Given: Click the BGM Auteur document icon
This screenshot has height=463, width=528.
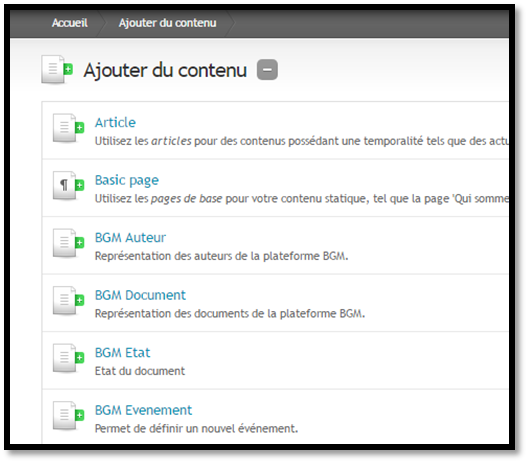Looking at the screenshot, I should 68,243.
